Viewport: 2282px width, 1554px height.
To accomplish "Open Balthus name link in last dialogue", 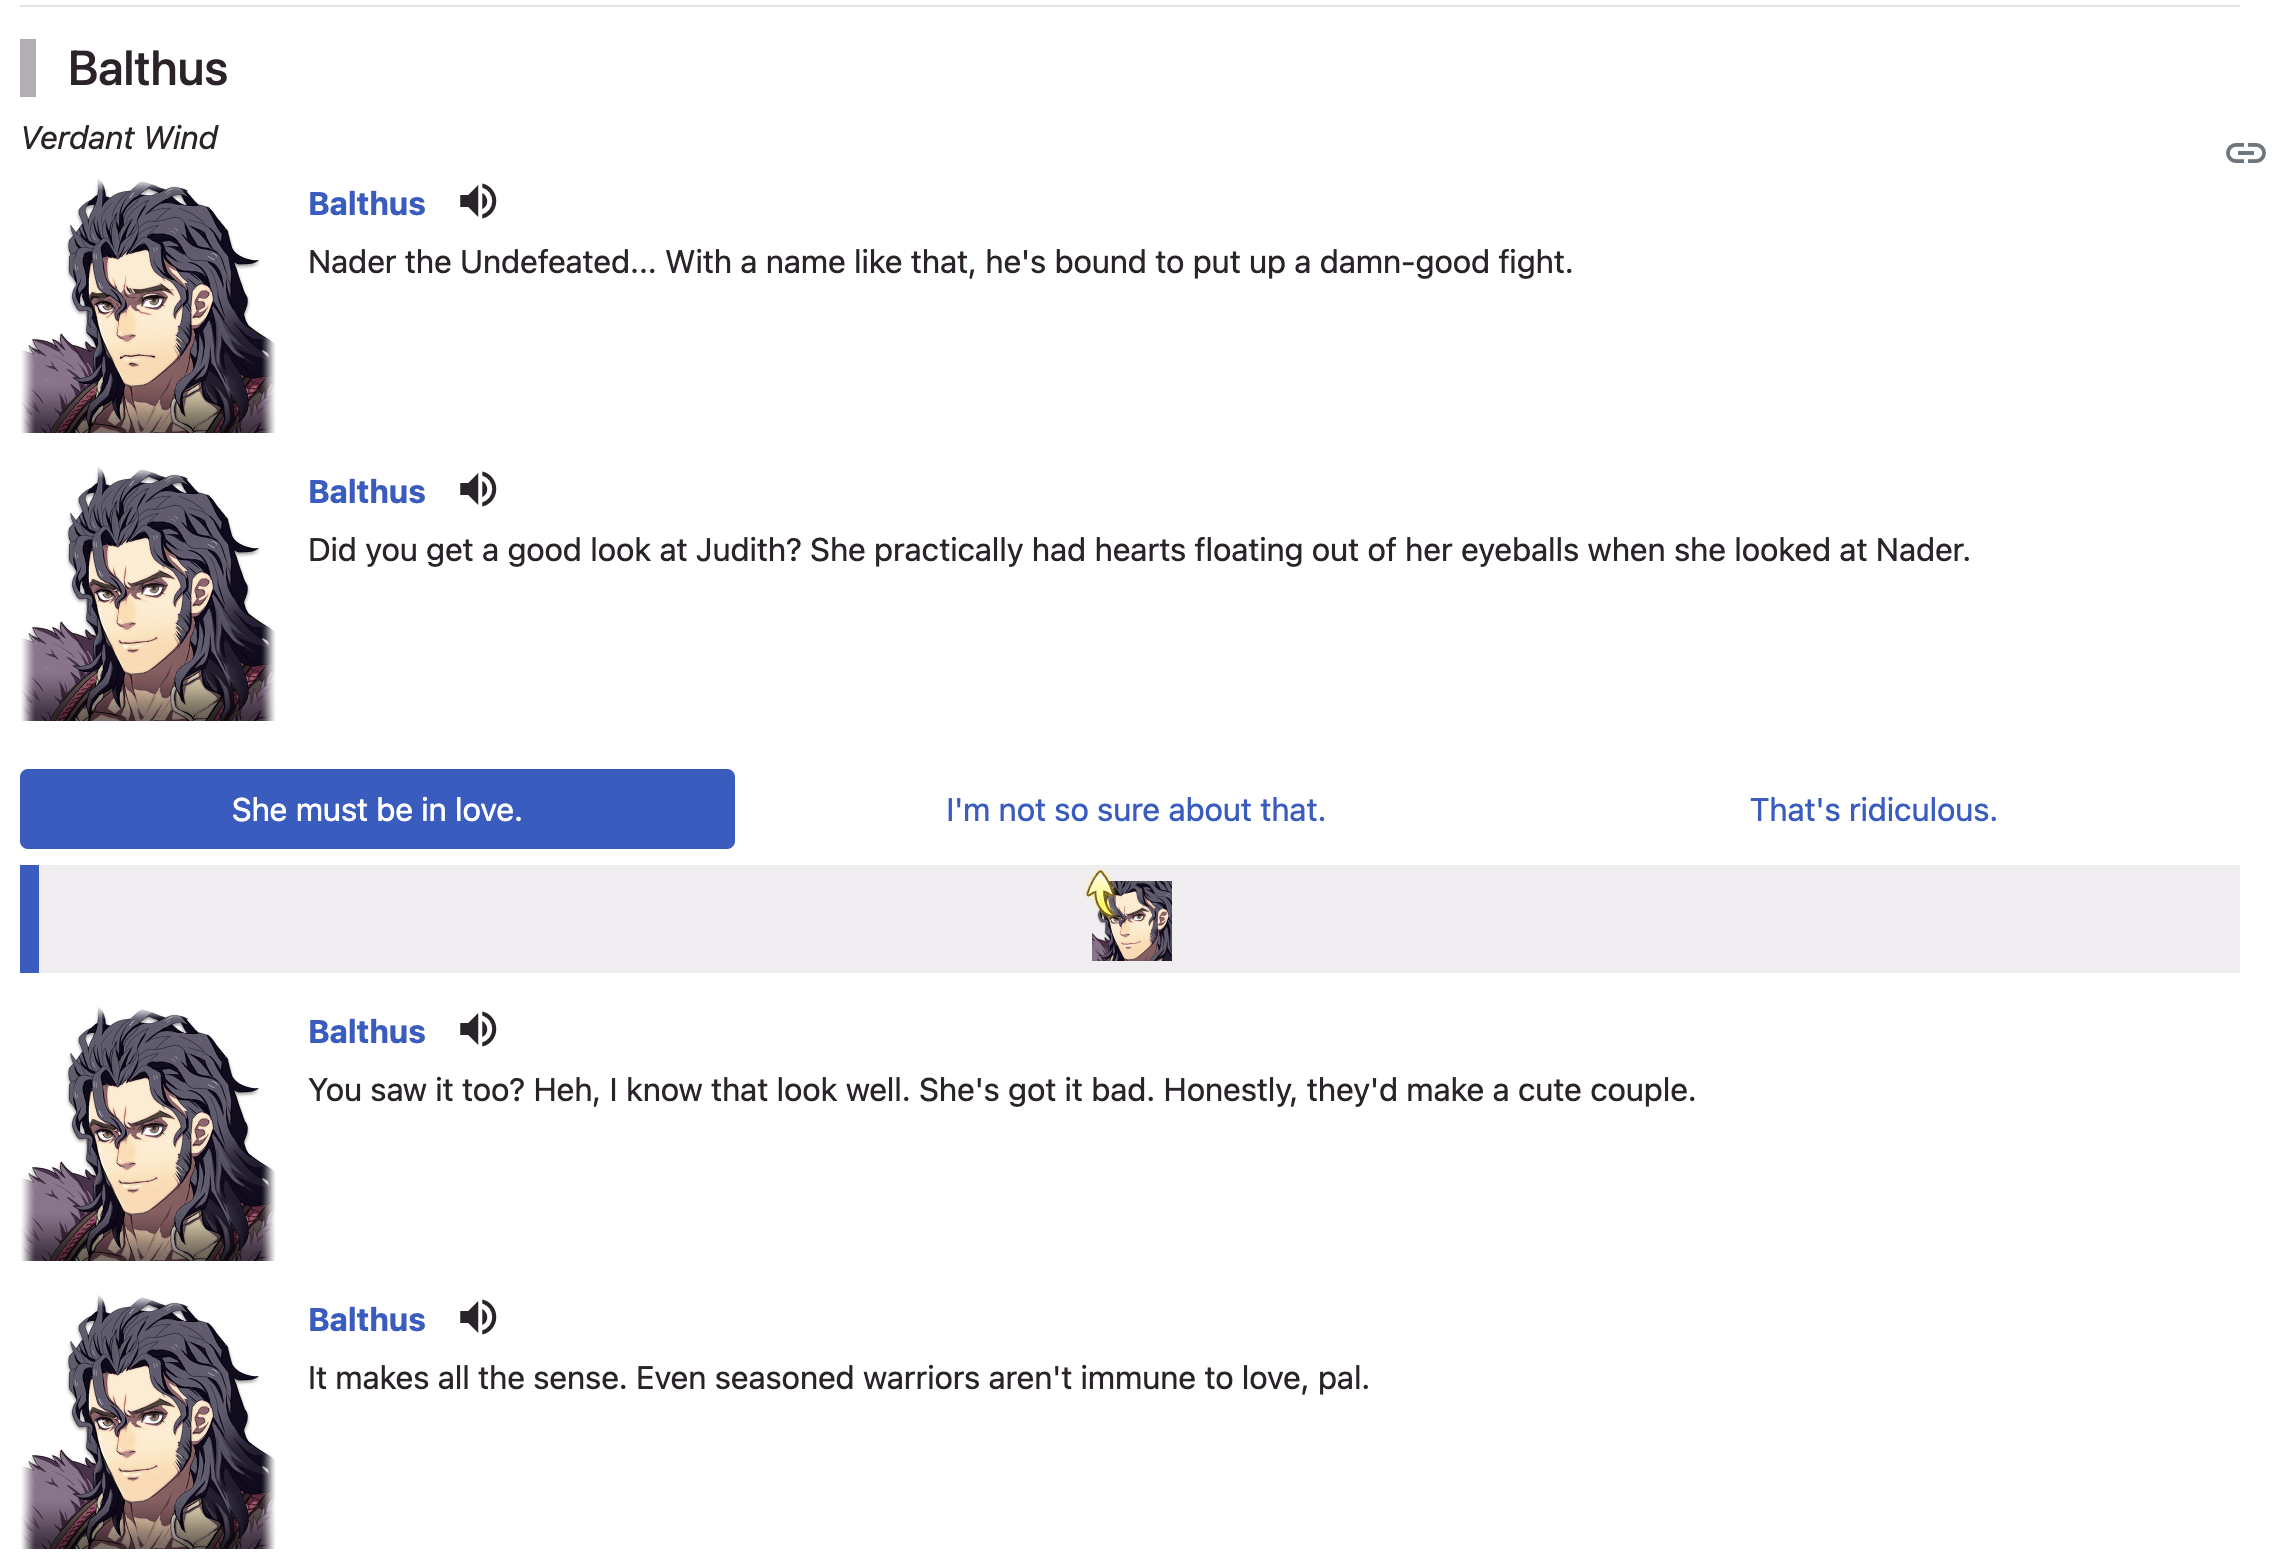I will 366,1320.
